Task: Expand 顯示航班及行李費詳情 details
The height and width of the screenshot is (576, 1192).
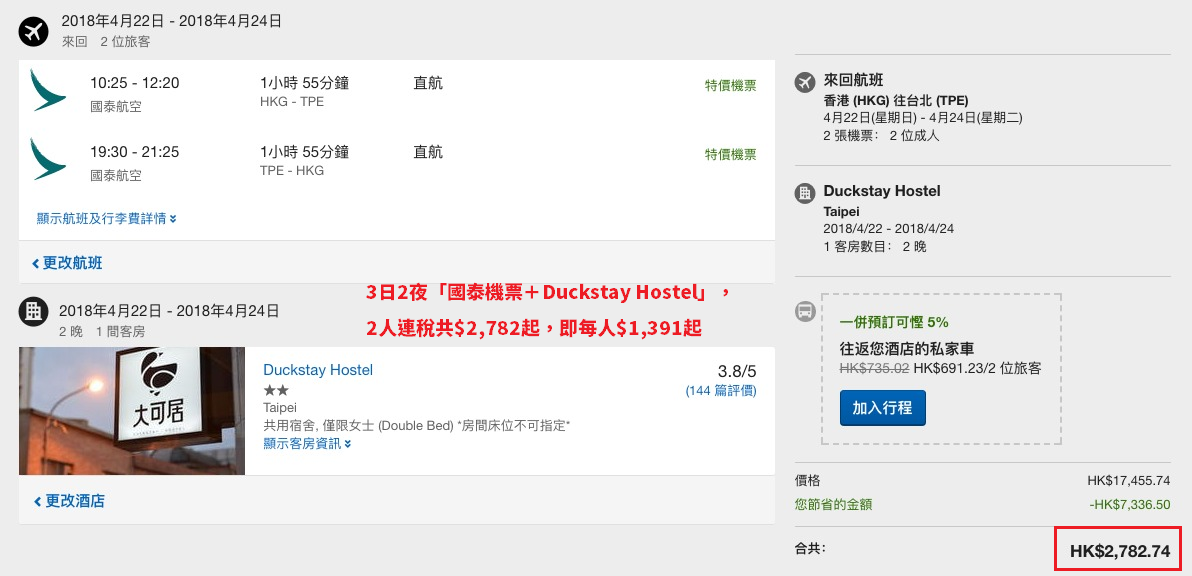Action: (x=106, y=219)
